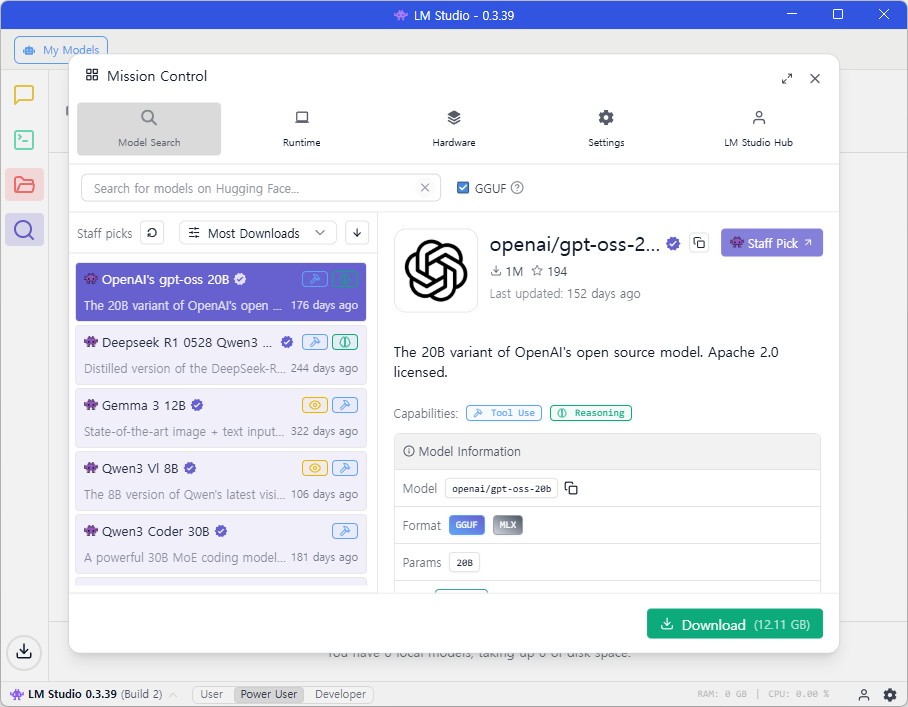Switch to User mode
The width and height of the screenshot is (908, 707).
(x=212, y=694)
